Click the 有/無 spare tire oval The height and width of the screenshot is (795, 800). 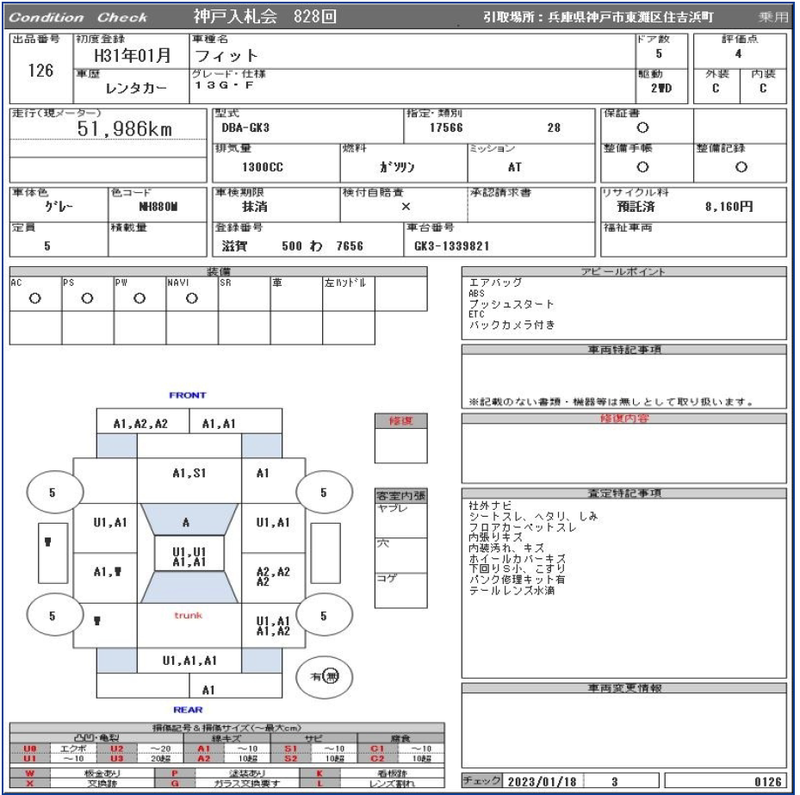(324, 677)
